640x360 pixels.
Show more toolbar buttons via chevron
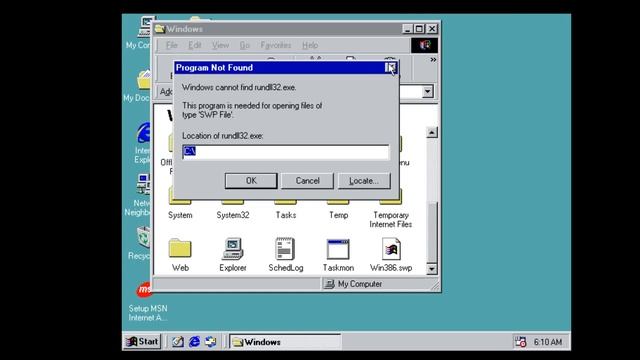pyautogui.click(x=433, y=60)
